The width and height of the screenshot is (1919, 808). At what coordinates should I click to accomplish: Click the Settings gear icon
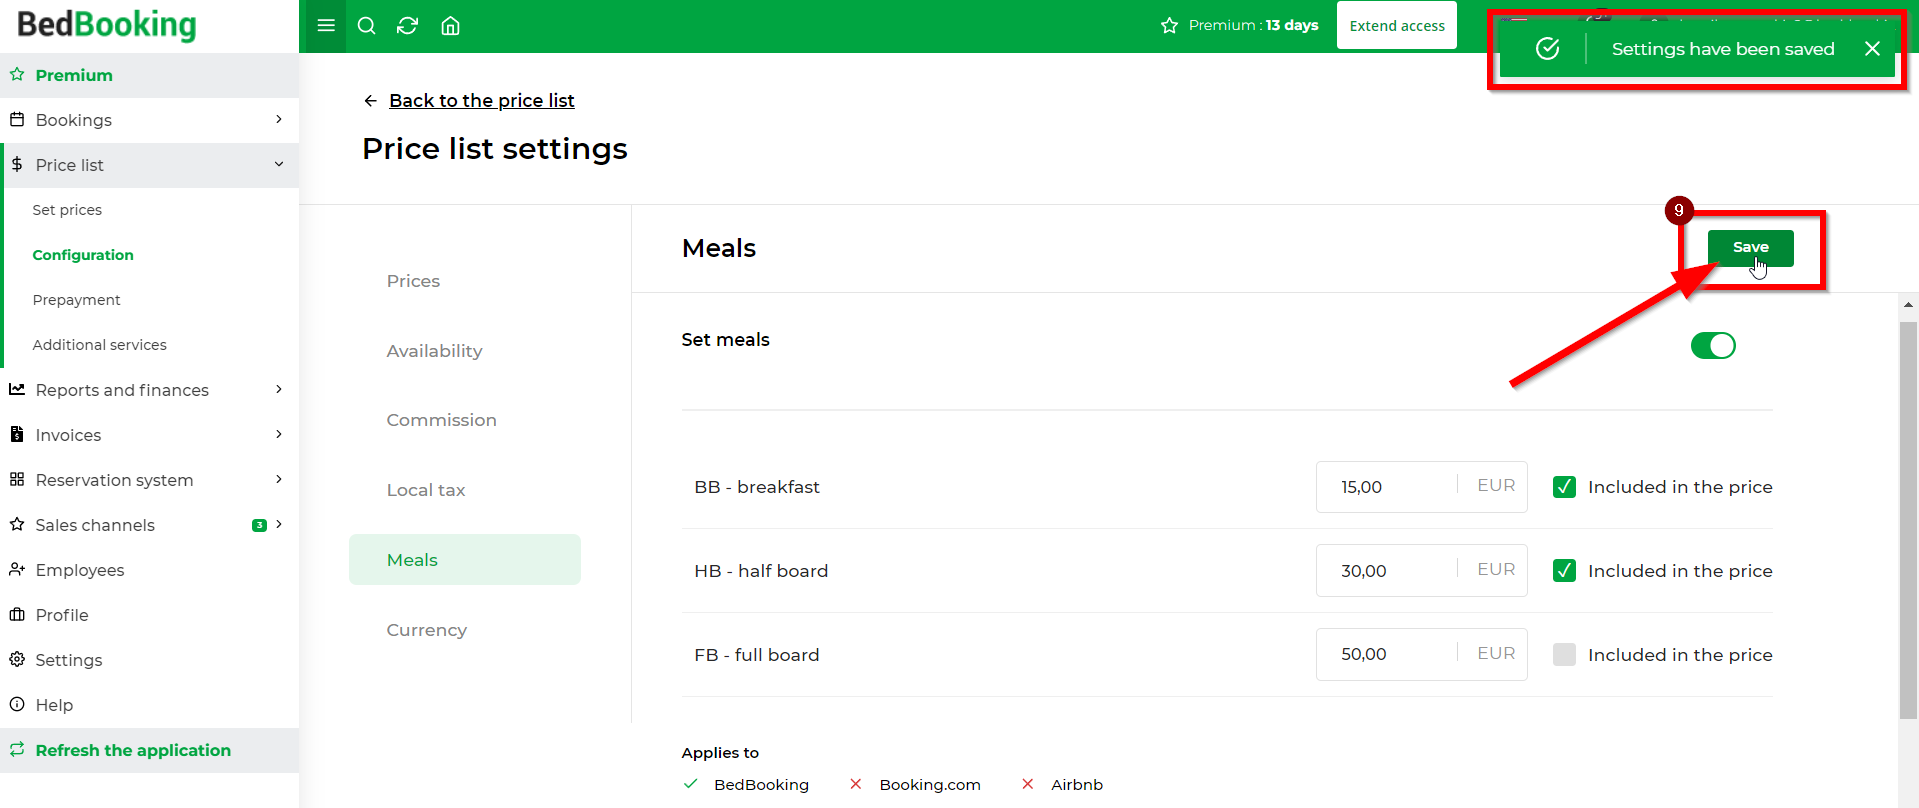point(17,659)
